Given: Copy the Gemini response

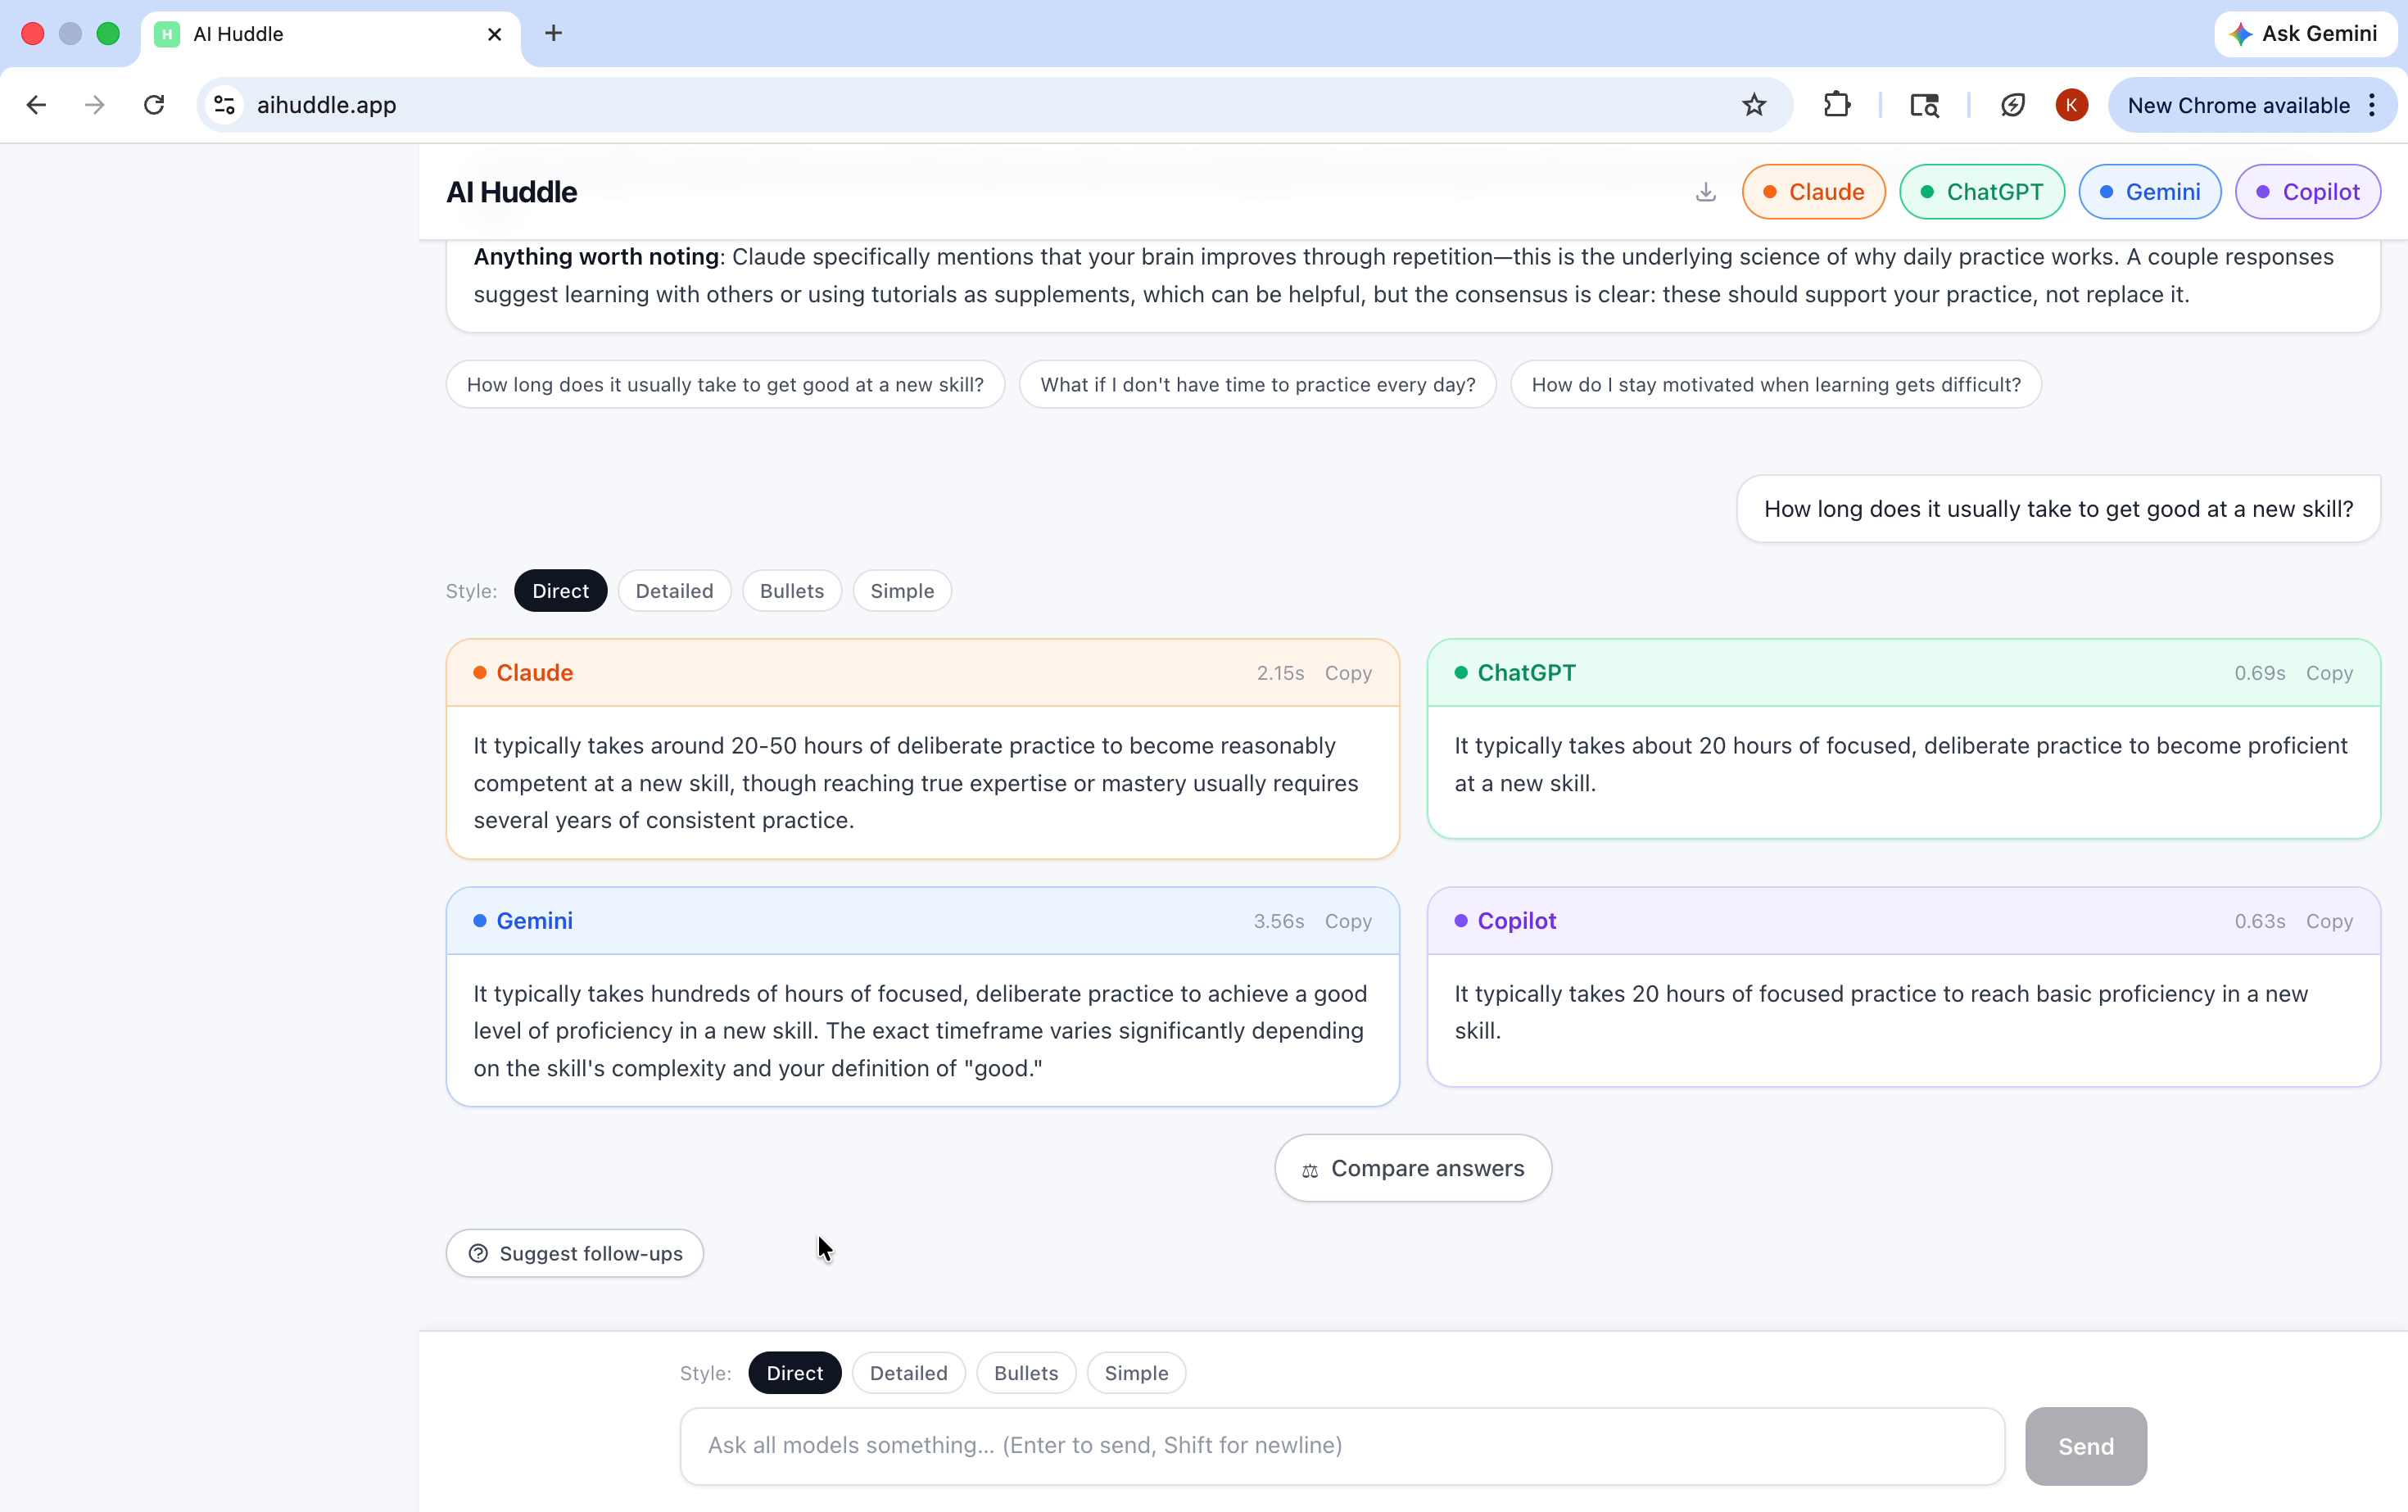Looking at the screenshot, I should (x=1347, y=921).
